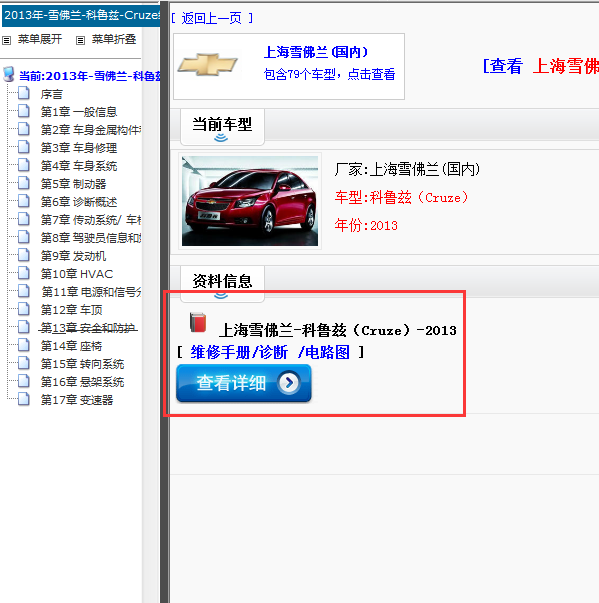Open 序言 in the tree

tap(52, 94)
